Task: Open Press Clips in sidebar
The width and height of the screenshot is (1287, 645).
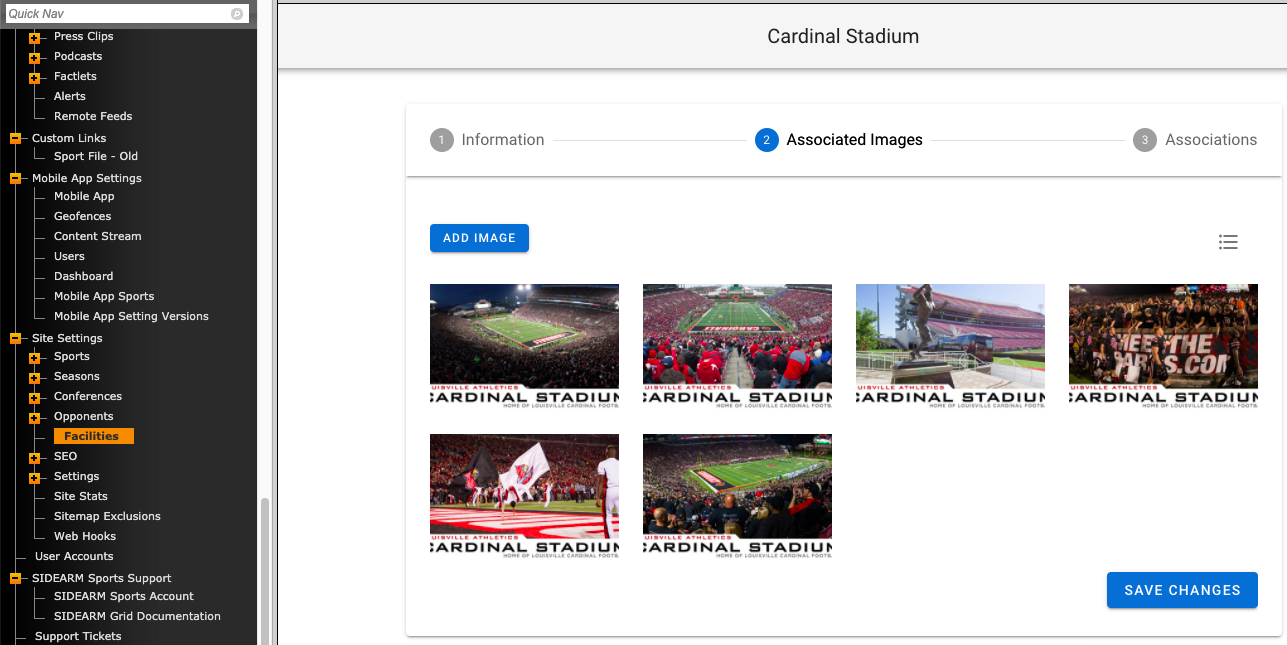Action: 83,36
